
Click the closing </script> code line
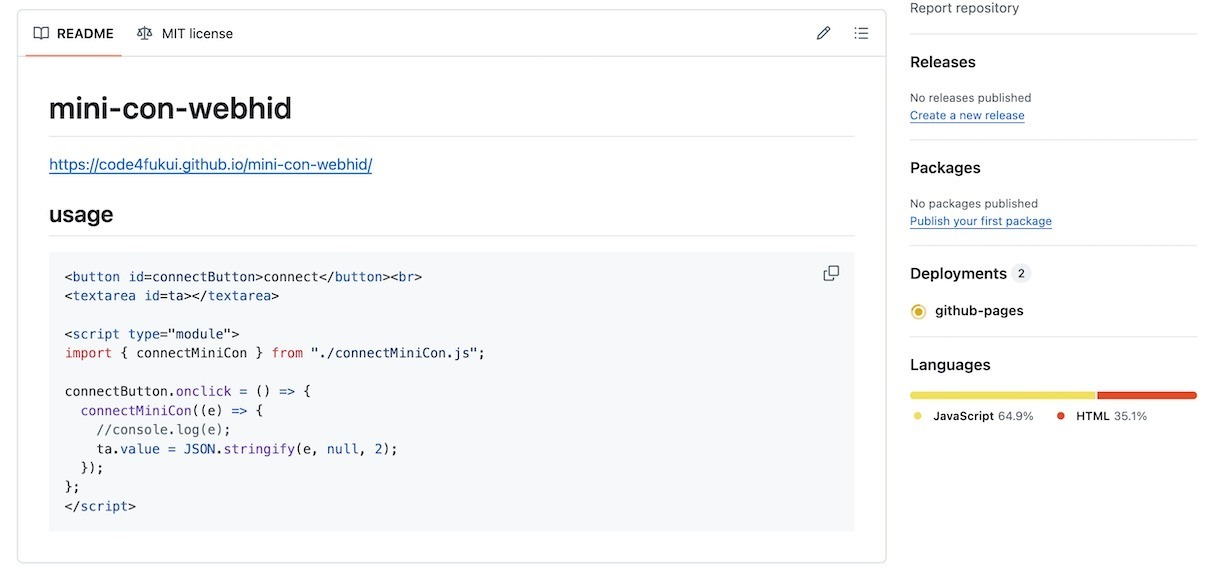pos(100,506)
